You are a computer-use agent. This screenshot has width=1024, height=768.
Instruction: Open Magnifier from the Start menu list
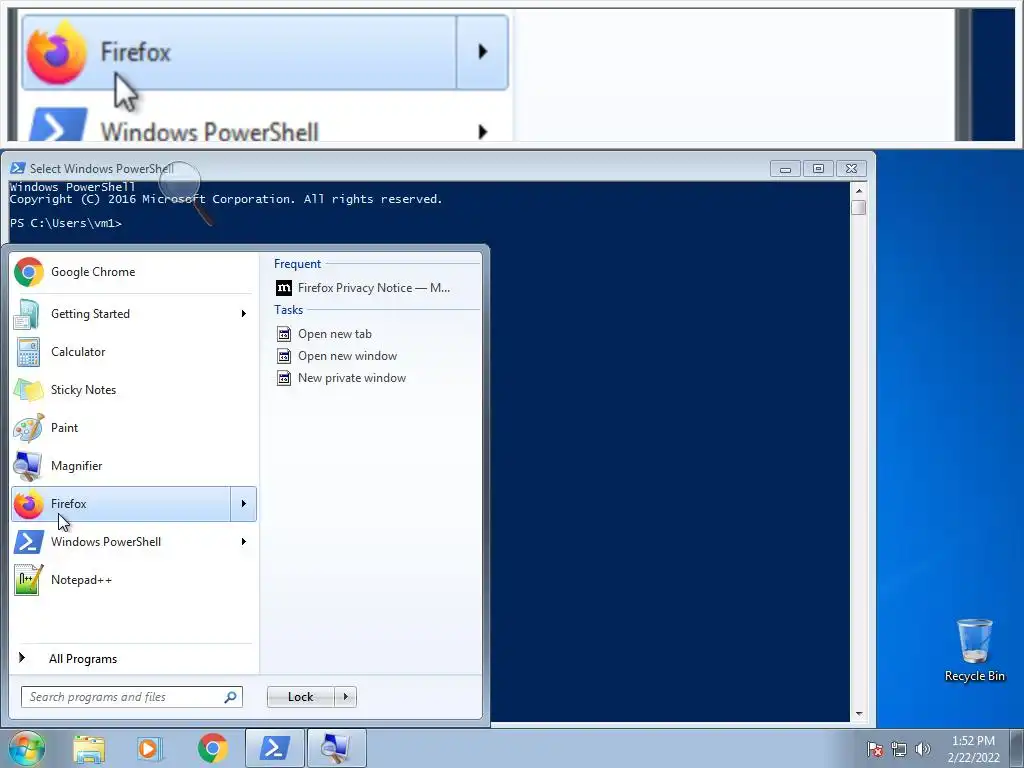coord(133,466)
